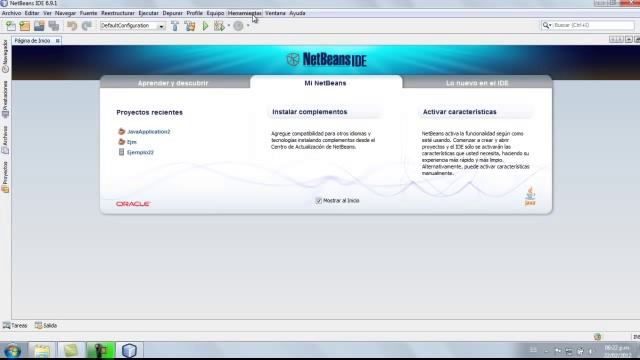Expand the Proyectos side panel

(5, 177)
